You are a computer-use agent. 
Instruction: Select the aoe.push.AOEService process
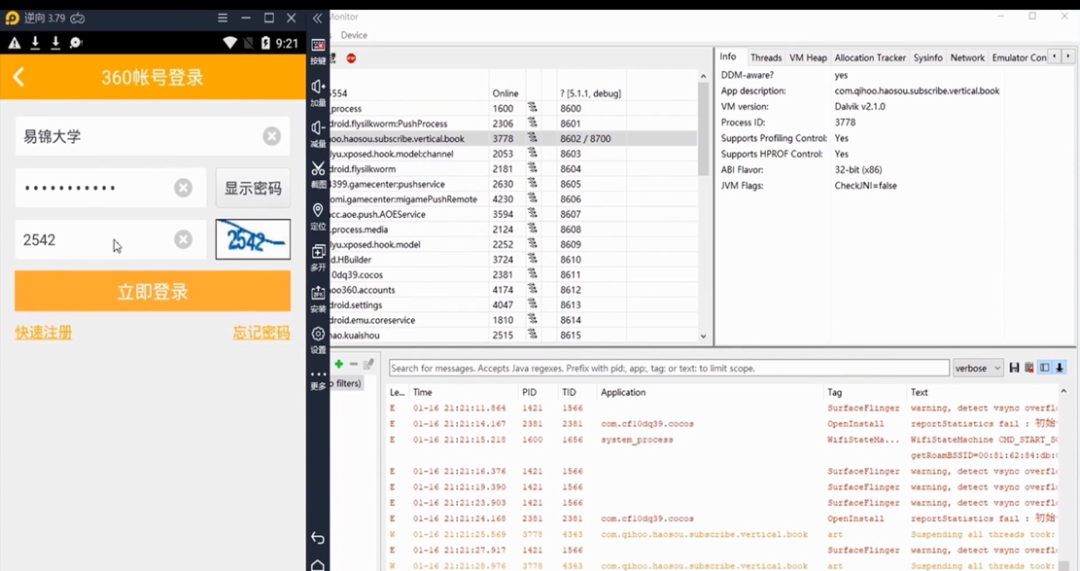pos(513,214)
